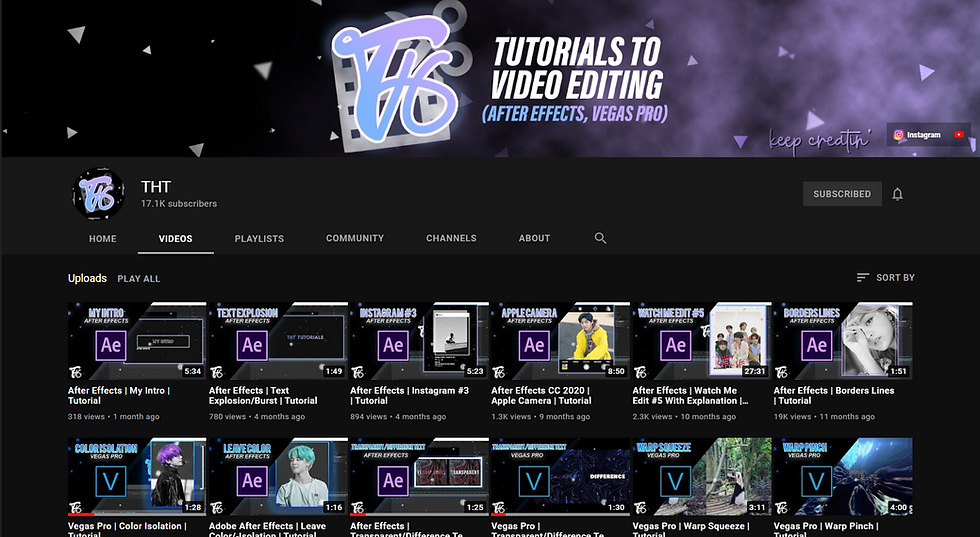
Task: Click the Uploads heading
Action: tap(88, 278)
